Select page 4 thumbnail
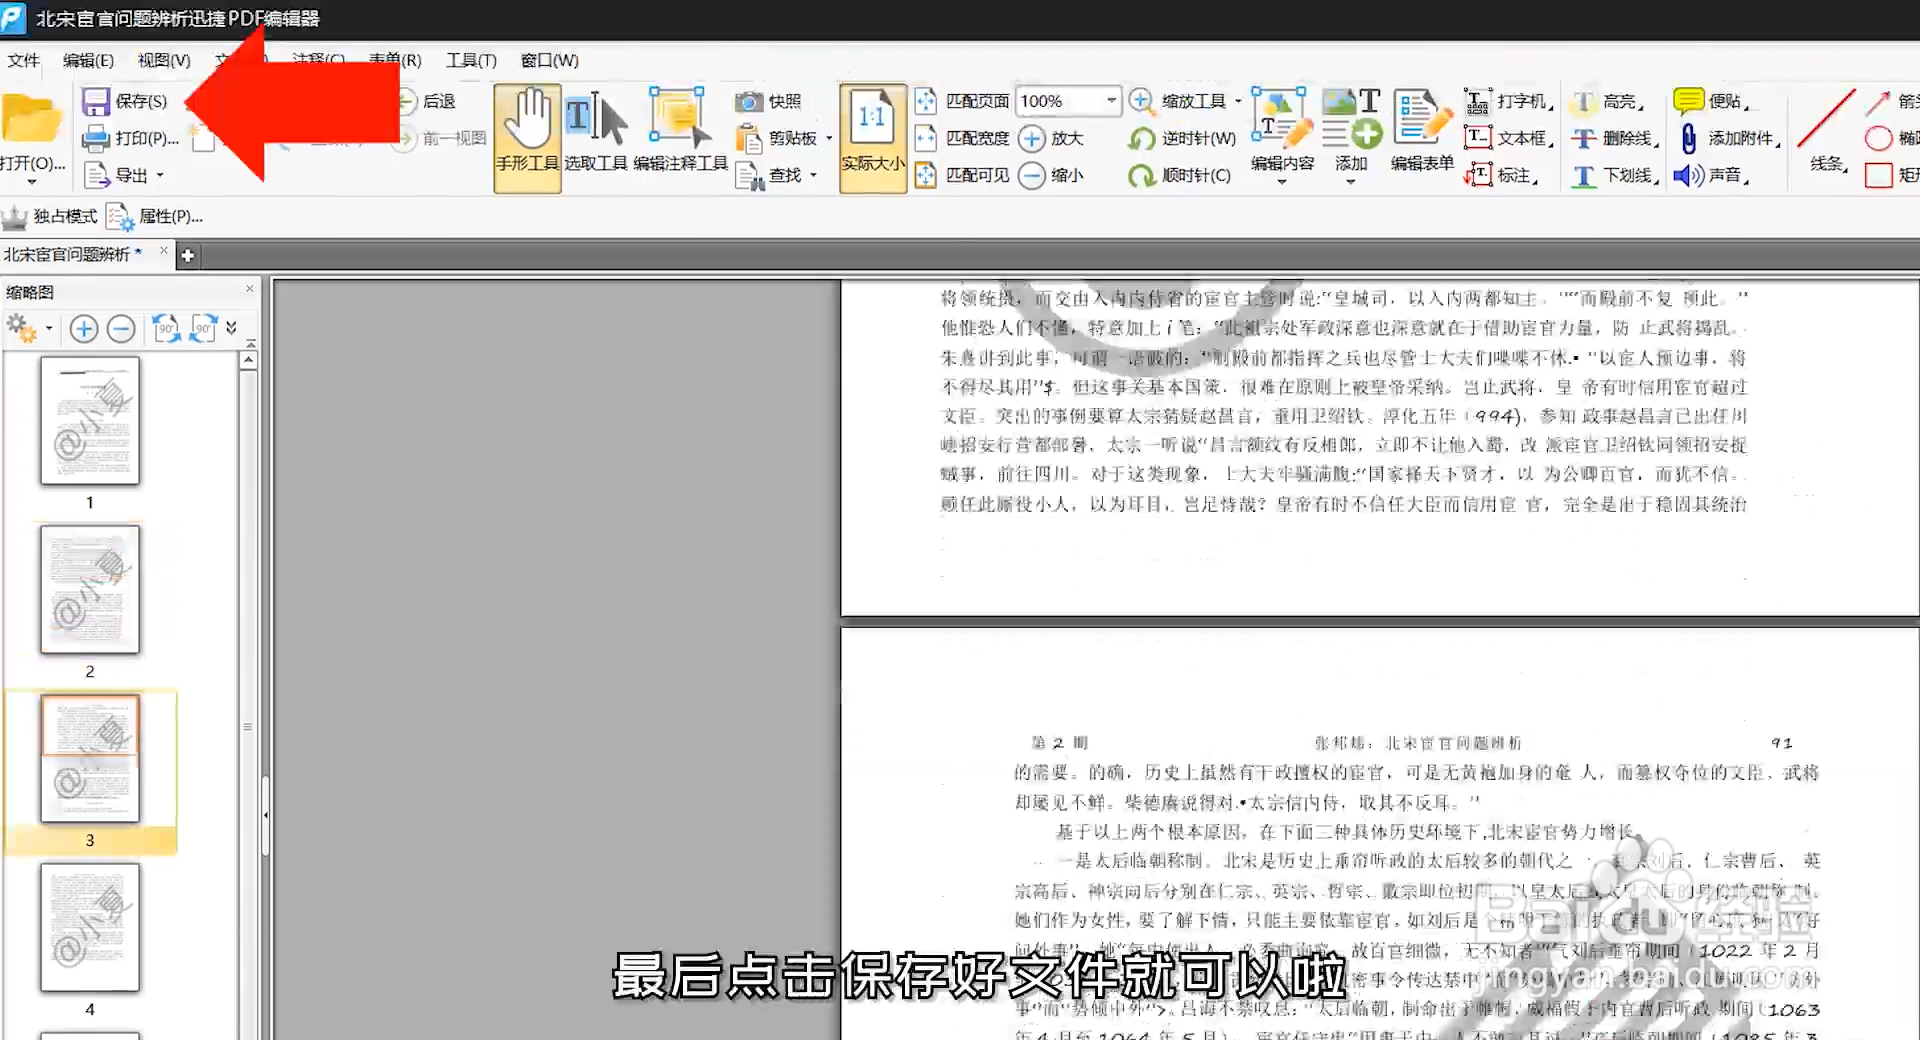 coord(90,928)
